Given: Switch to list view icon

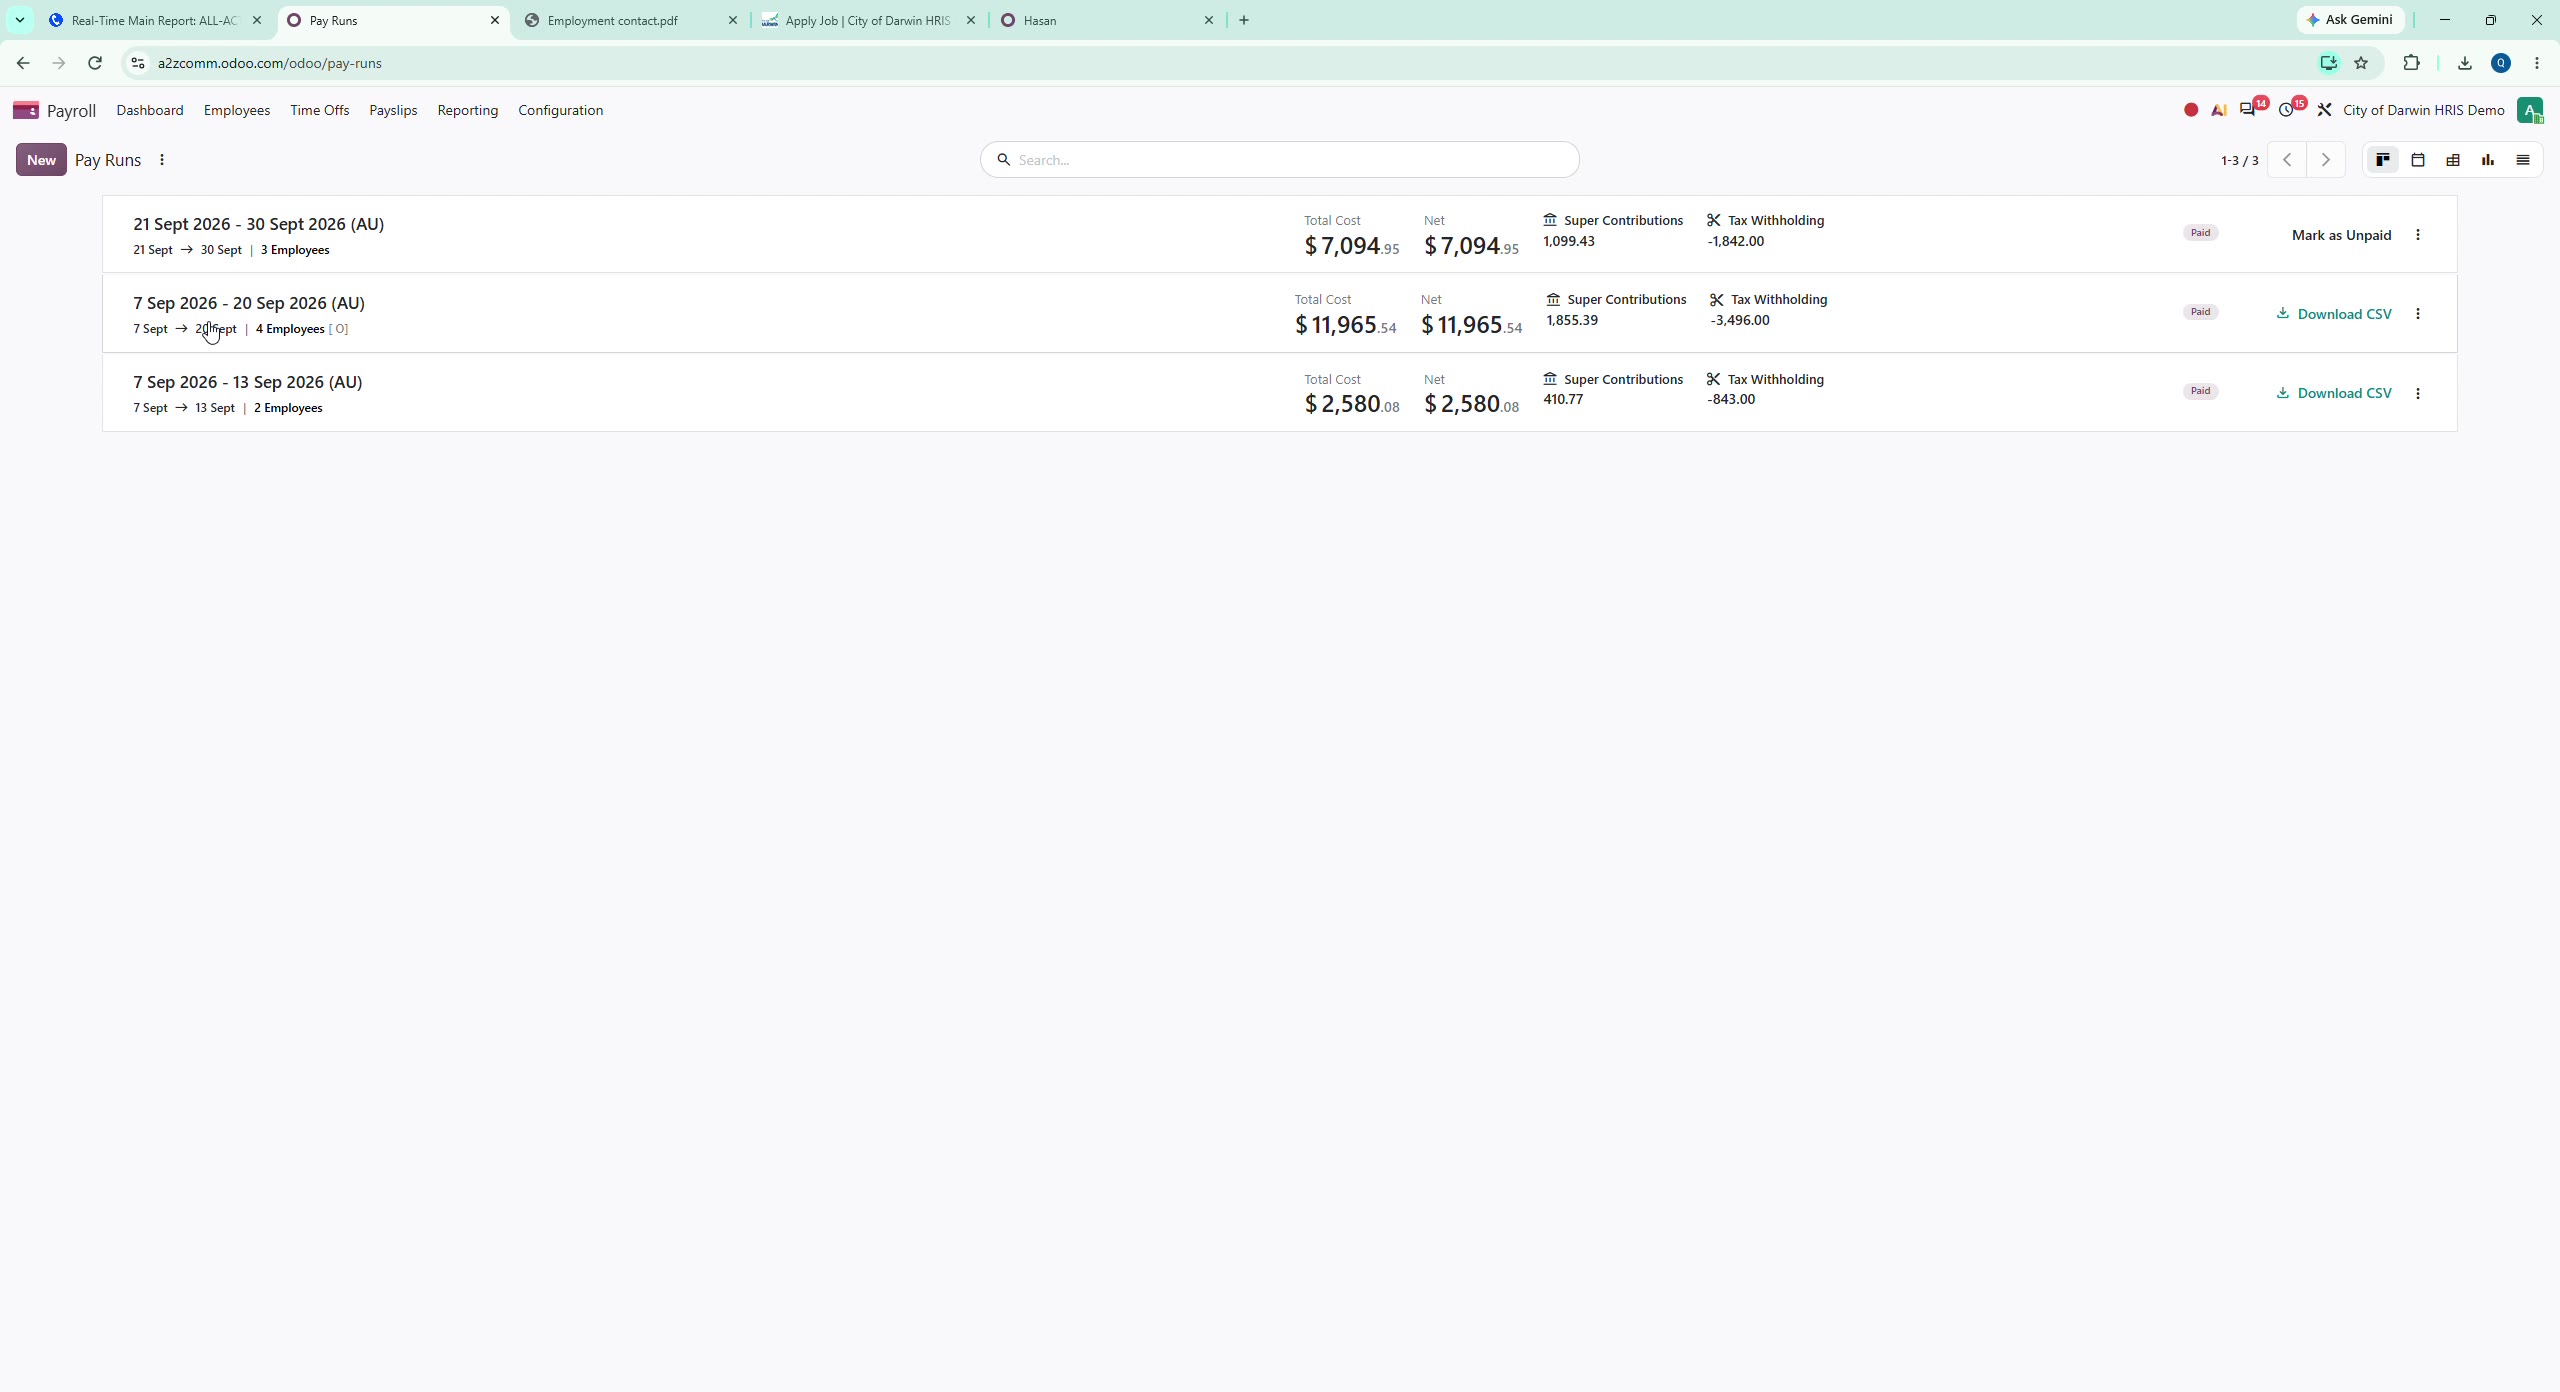Looking at the screenshot, I should (2523, 160).
